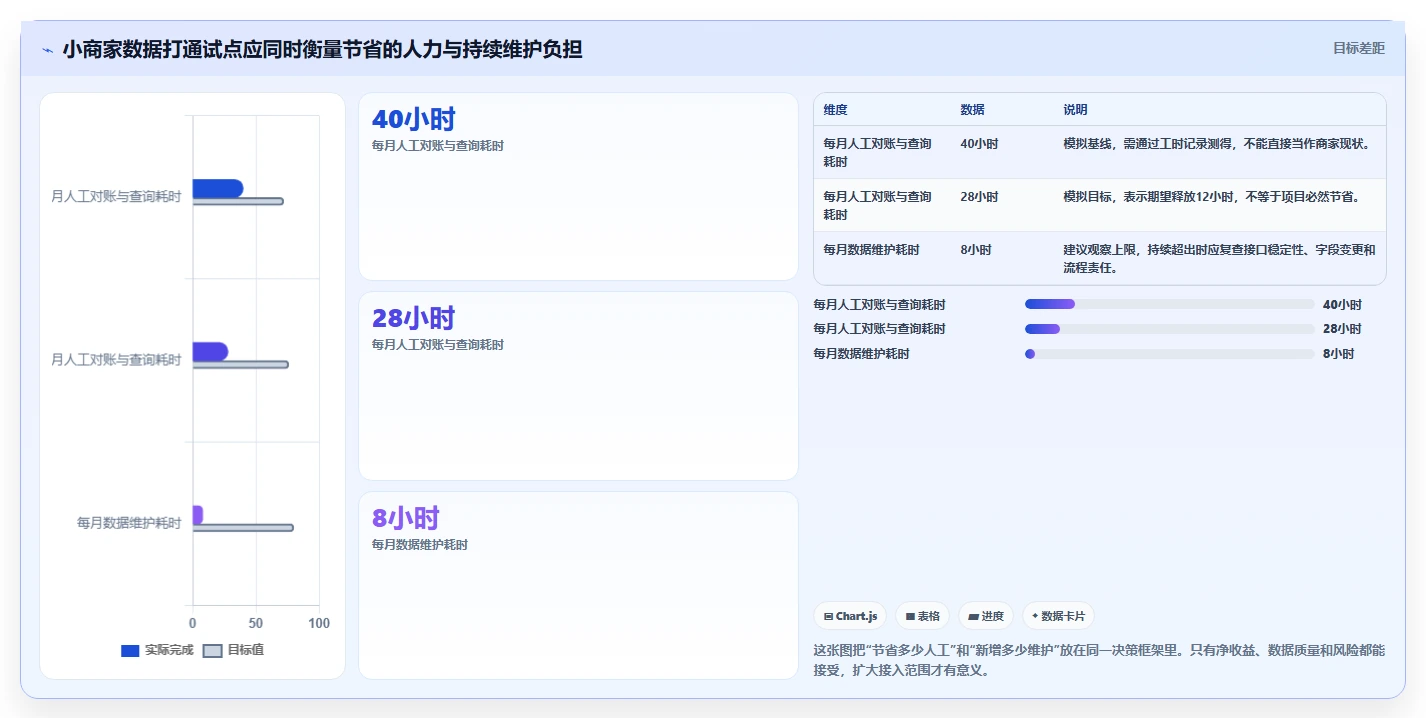
Task: Click the 每月数据维护耗时 caption in the 8小时 card
Action: 420,545
